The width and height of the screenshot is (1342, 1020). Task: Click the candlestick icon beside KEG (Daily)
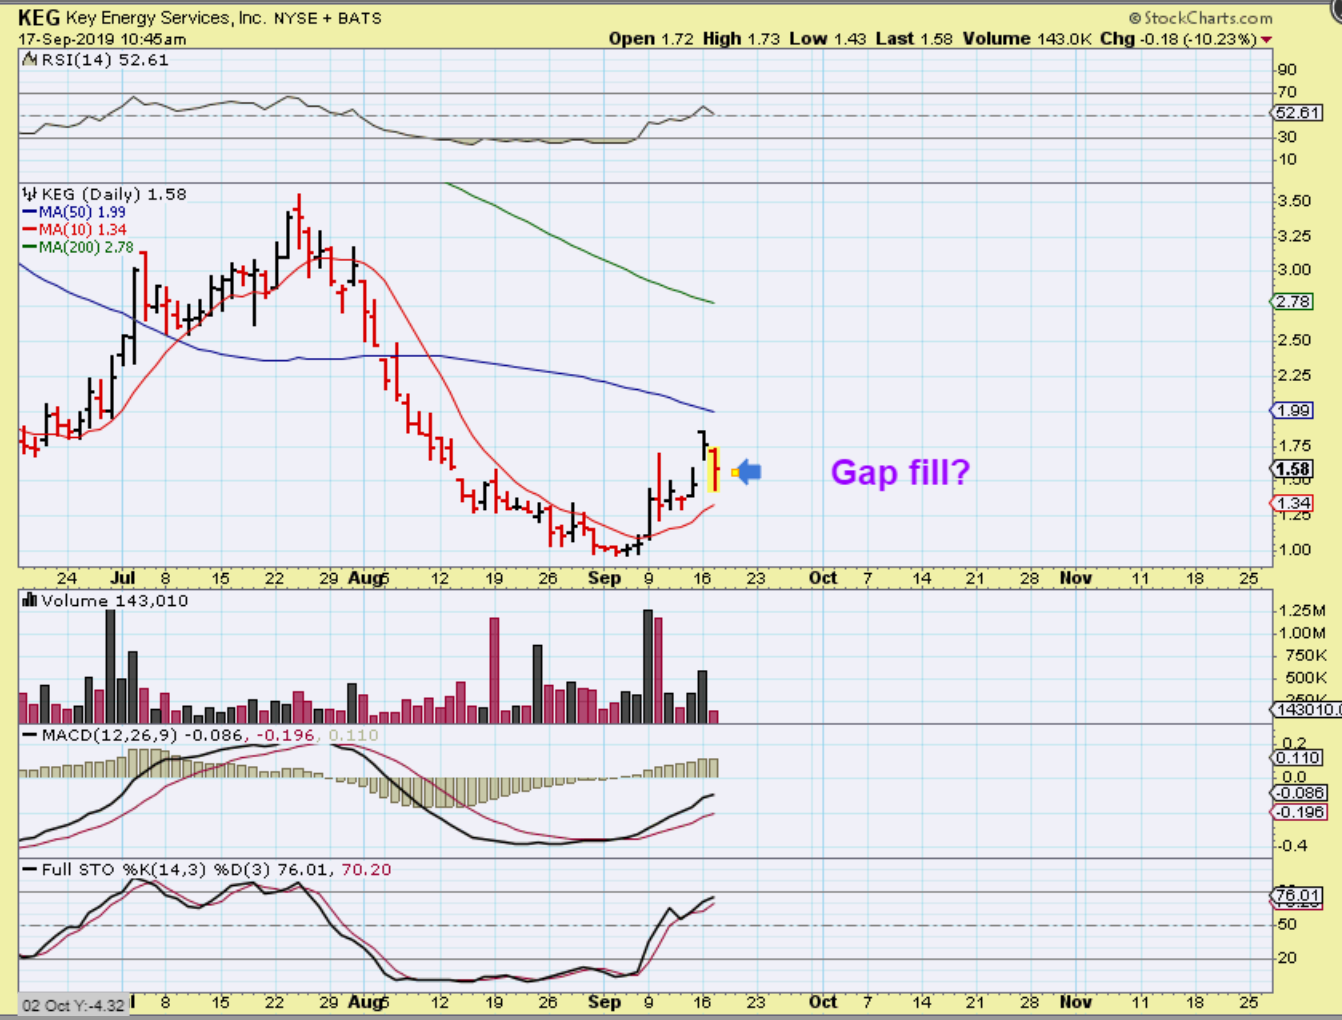[29, 194]
